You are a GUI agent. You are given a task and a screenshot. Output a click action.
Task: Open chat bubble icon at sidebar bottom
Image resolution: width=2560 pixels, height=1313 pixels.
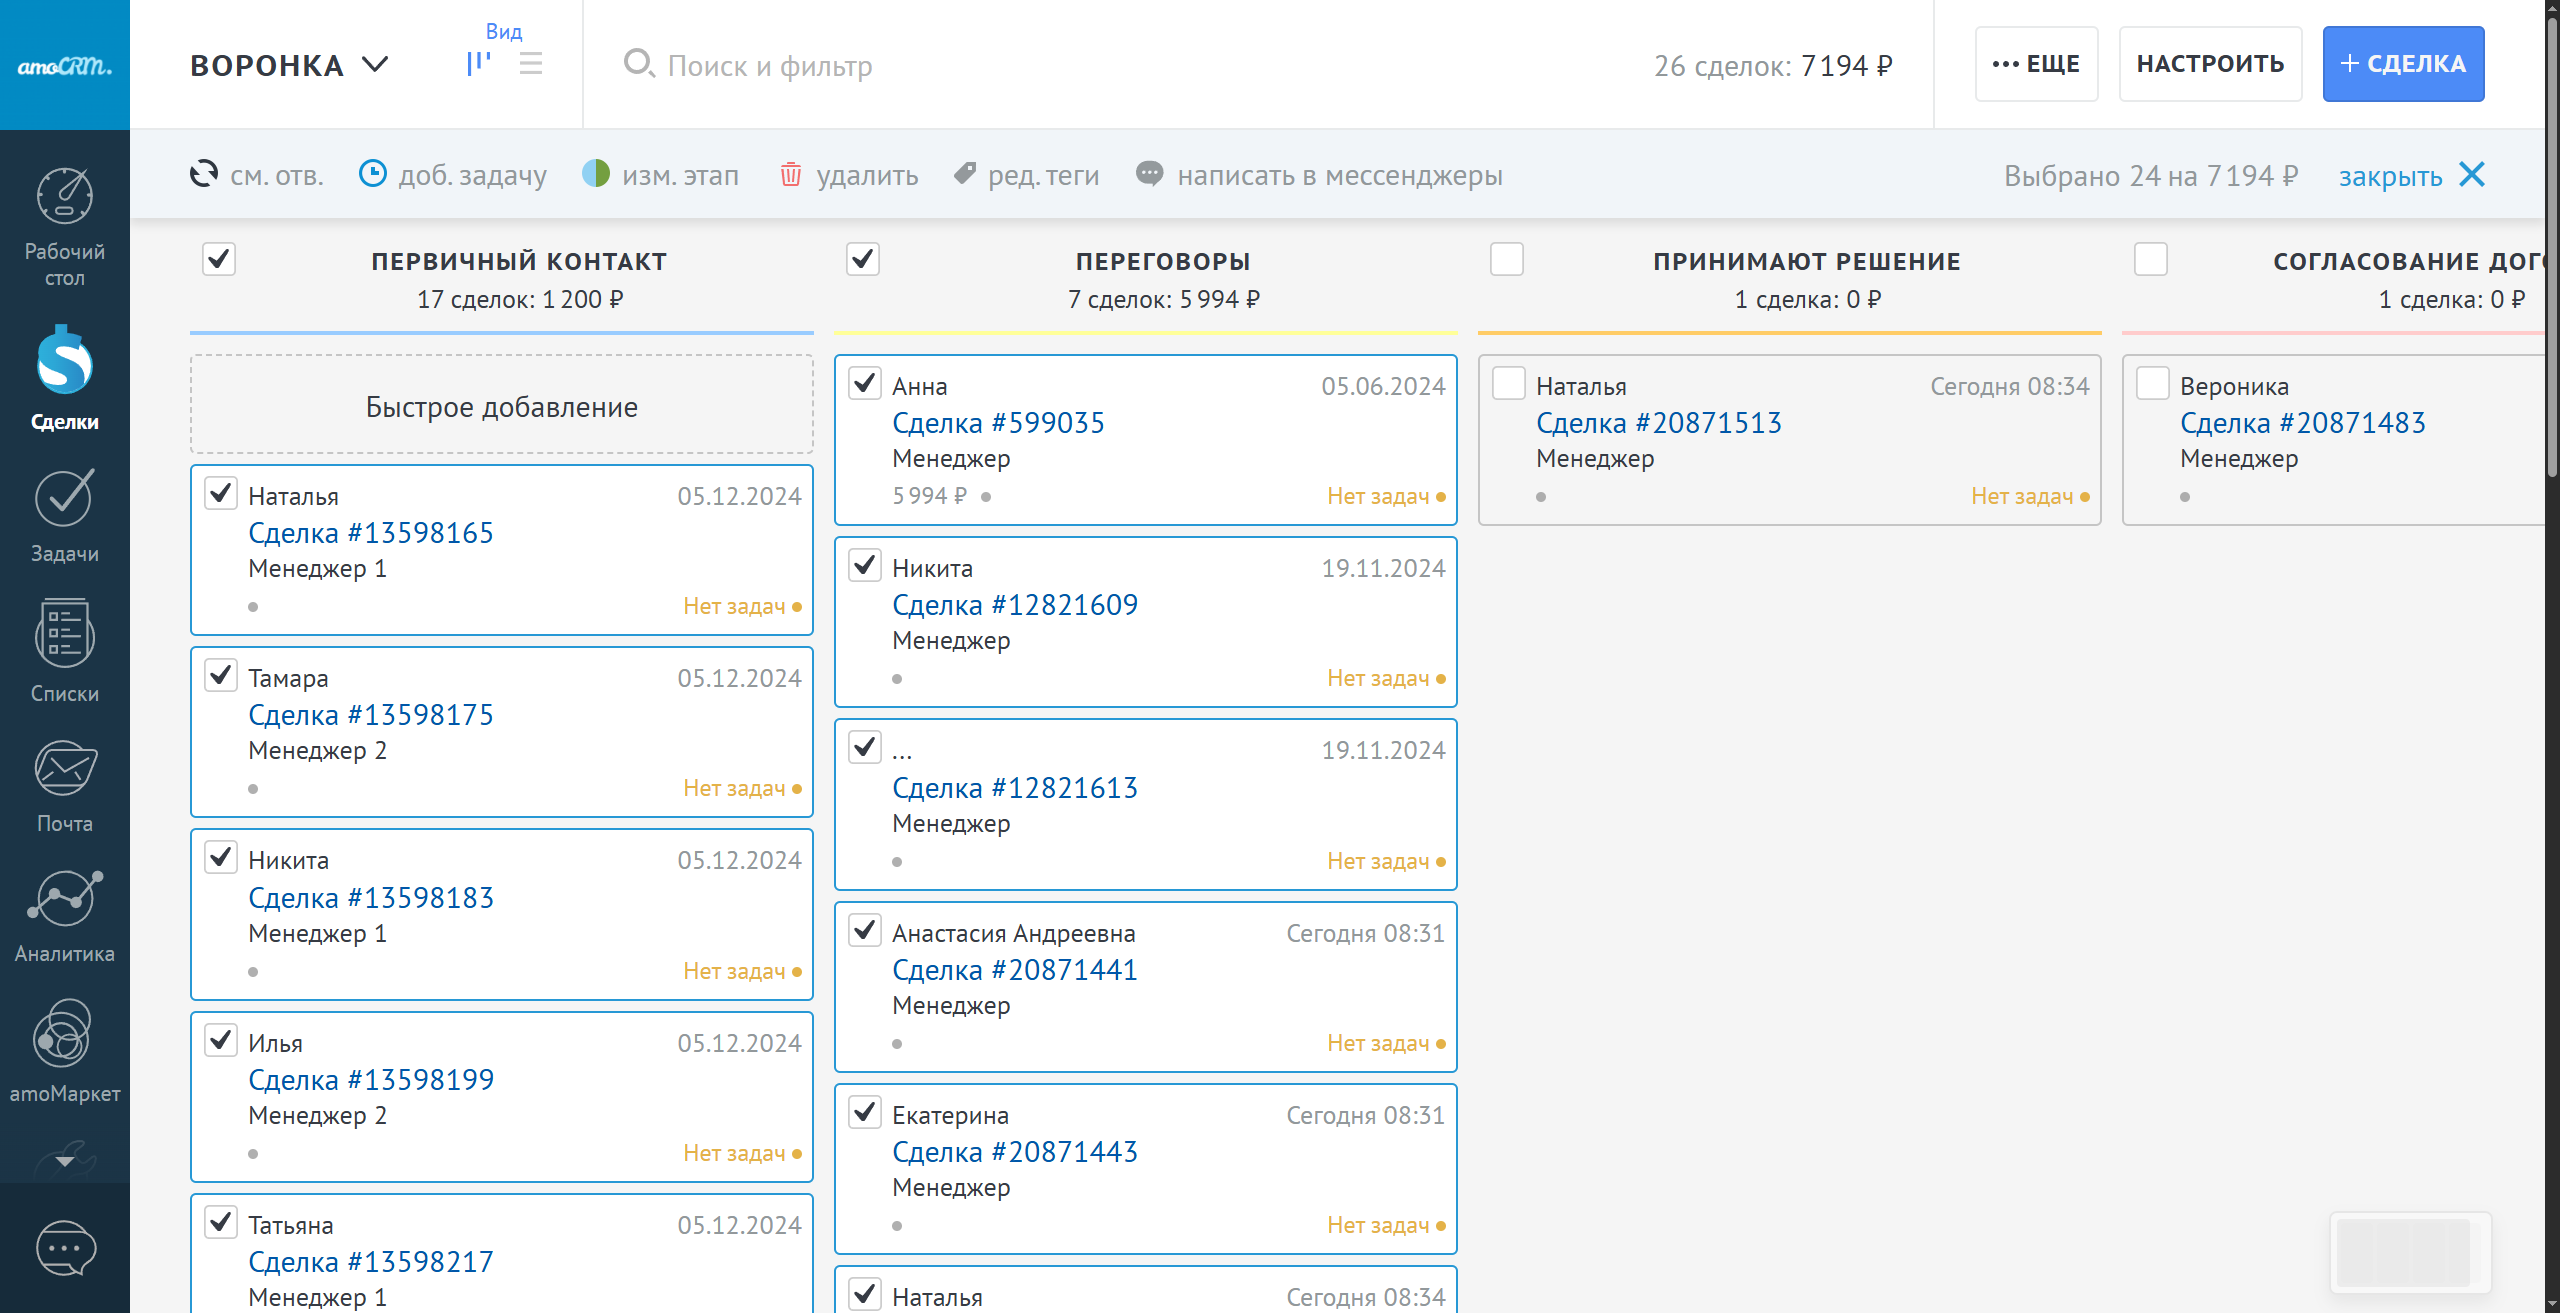(x=65, y=1248)
